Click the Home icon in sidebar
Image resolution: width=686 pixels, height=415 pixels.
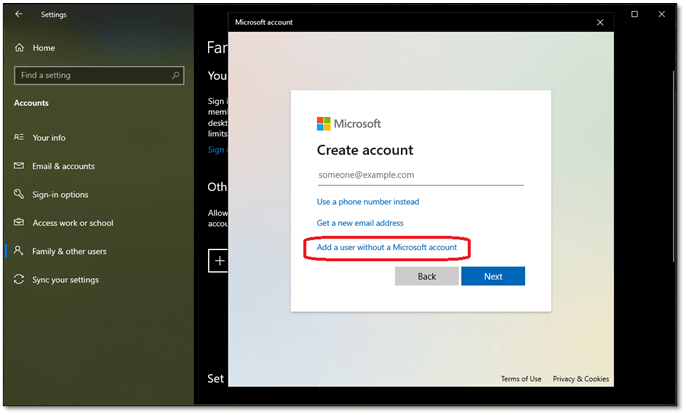19,48
